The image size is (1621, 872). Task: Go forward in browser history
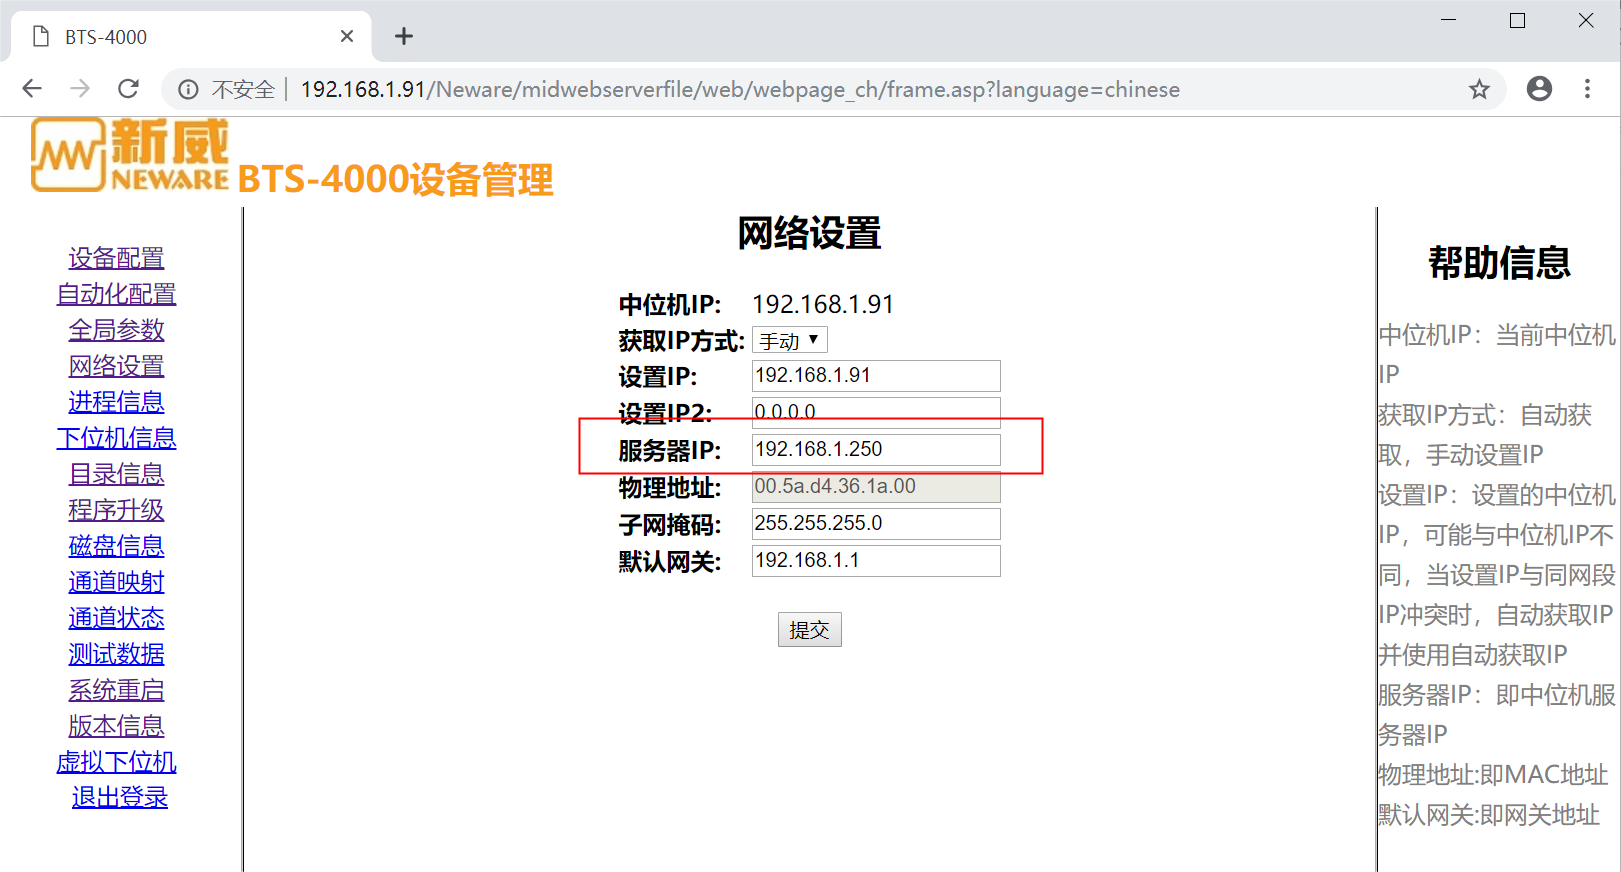coord(80,89)
